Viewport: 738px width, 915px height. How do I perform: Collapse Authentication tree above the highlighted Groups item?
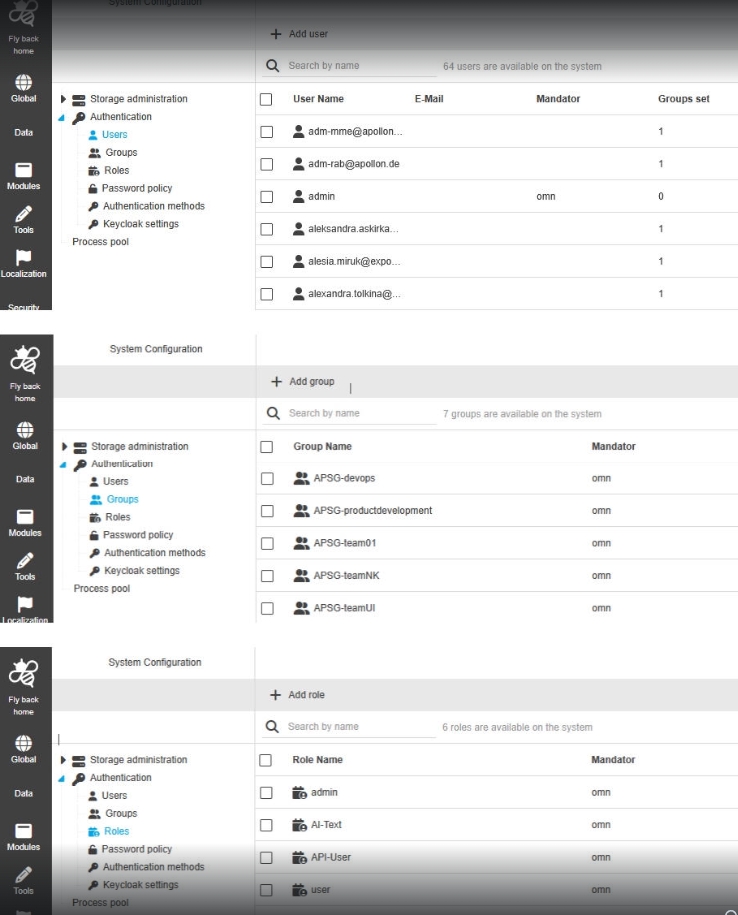point(64,464)
